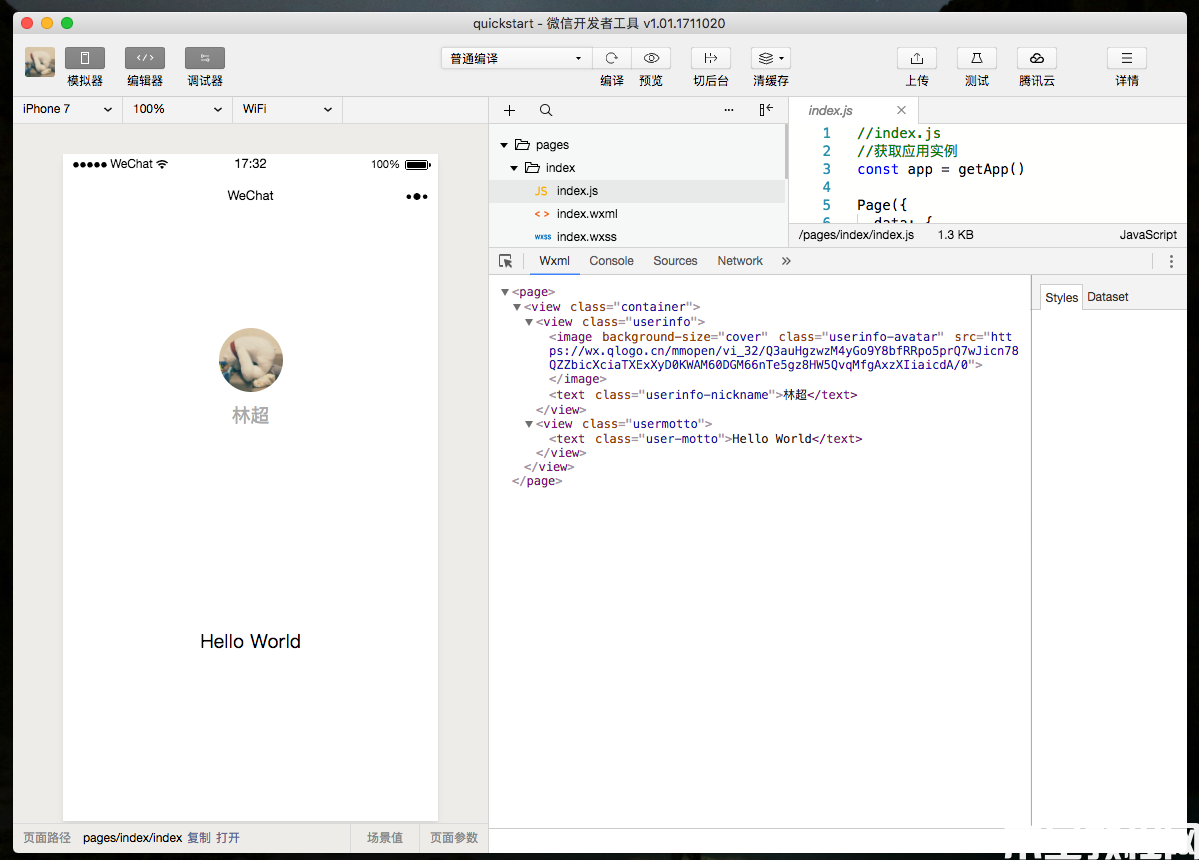Toggle the editor panel button

pos(145,58)
